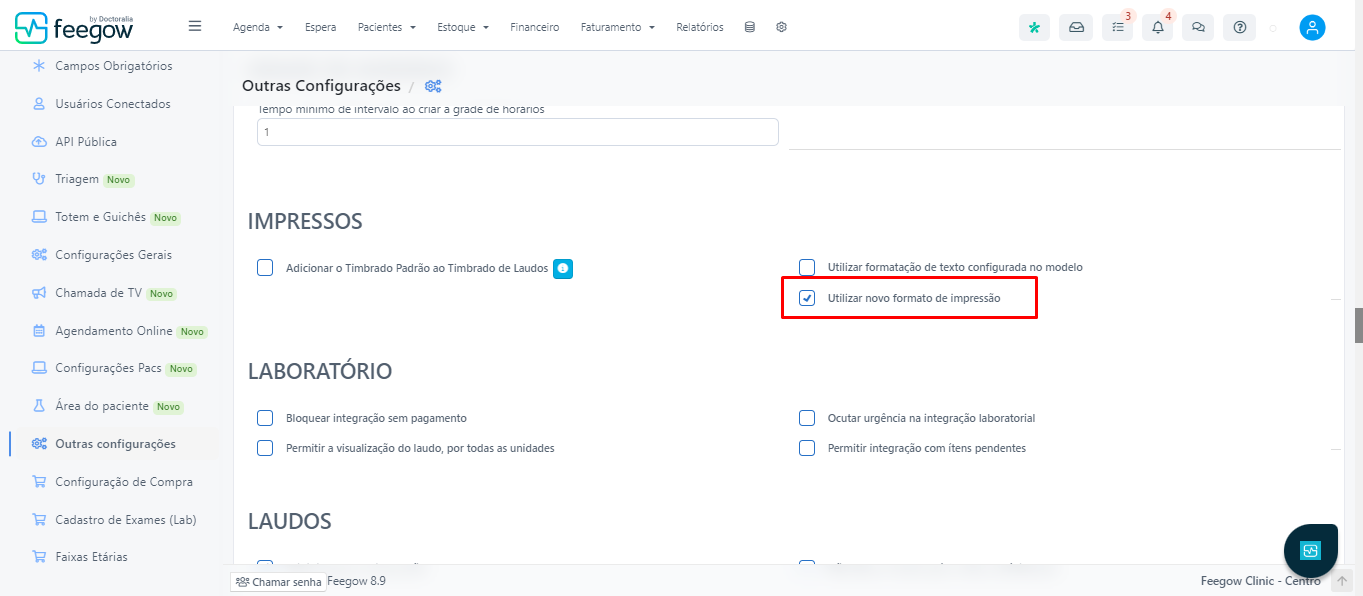Click the green asterisk icon button
Viewport: 1363px width, 596px height.
click(1034, 28)
